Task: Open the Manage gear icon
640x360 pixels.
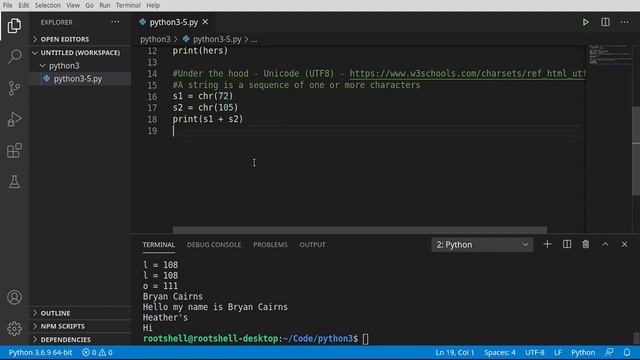Action: [14, 329]
